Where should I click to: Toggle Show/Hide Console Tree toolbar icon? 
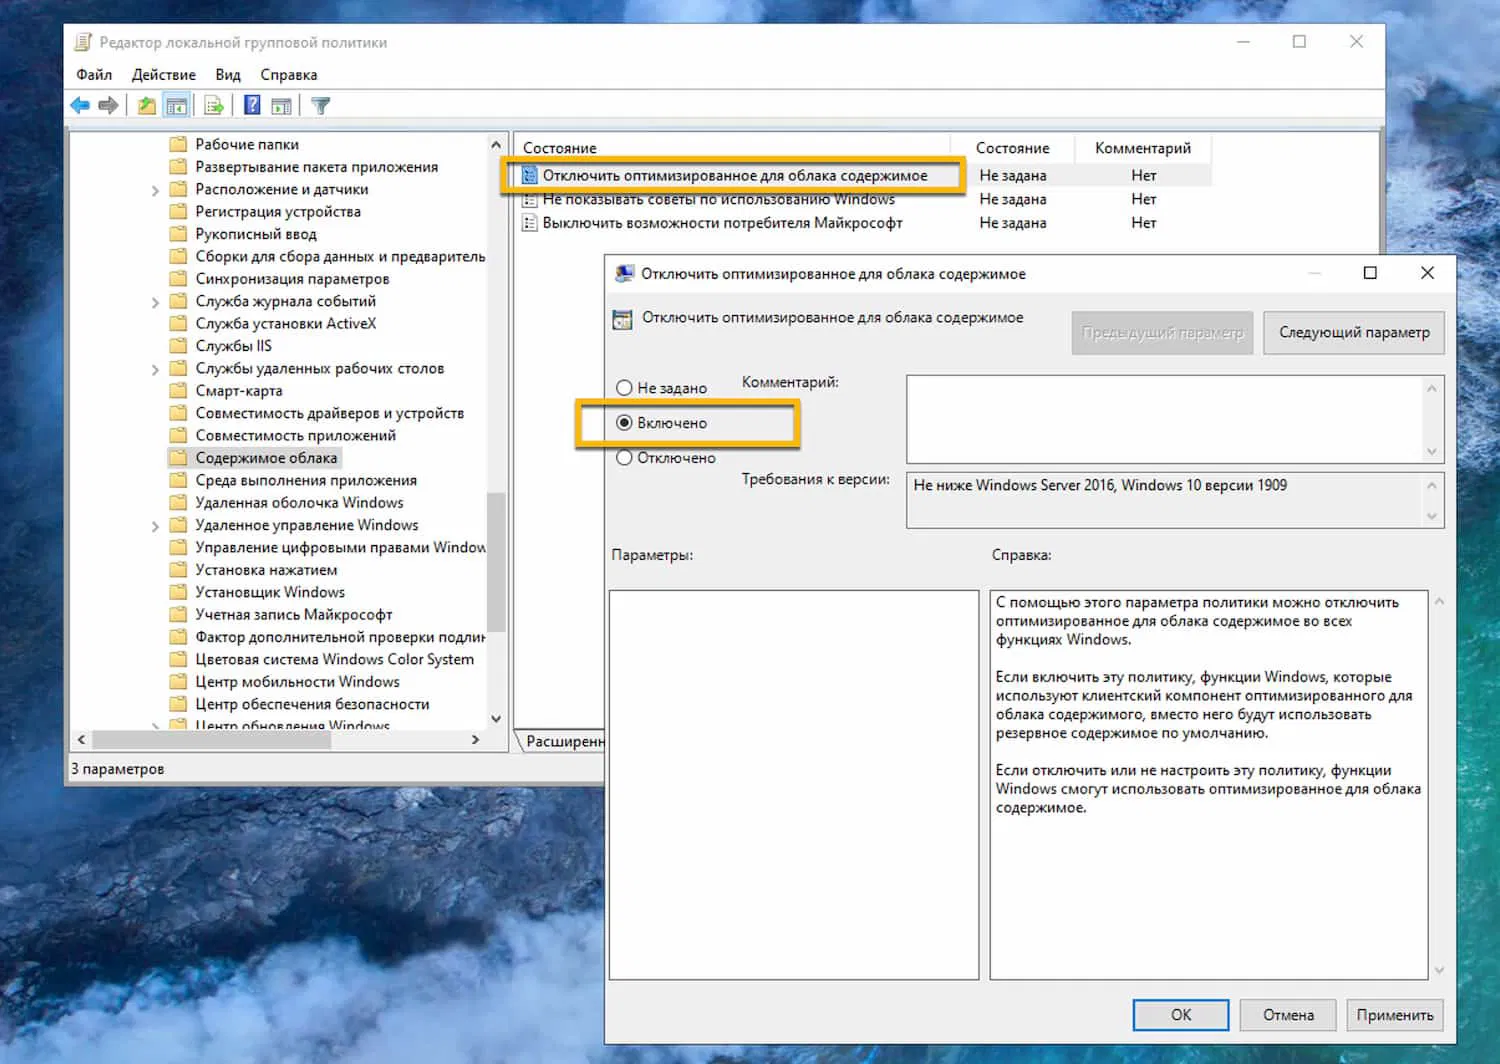point(177,105)
